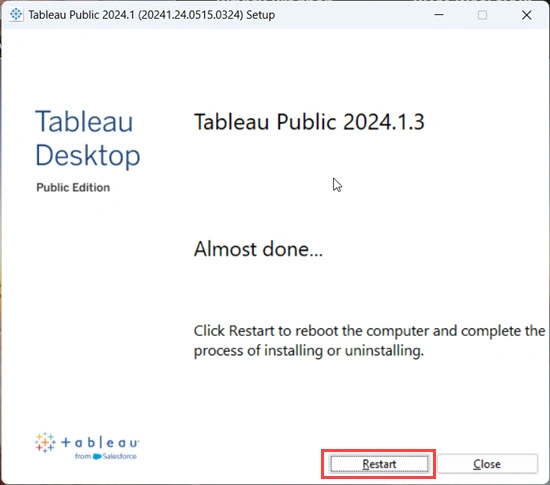Click the 'Click Restart to reboot' instruction text
The height and width of the screenshot is (485, 550).
coord(369,341)
